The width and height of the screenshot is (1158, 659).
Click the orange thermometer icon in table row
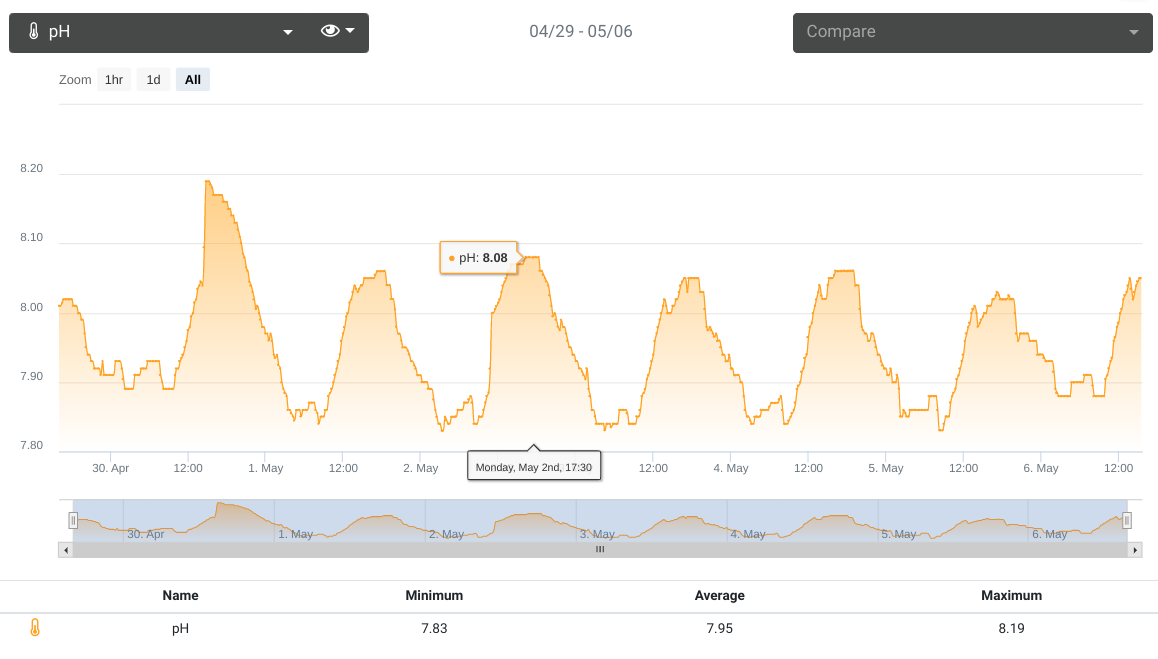tap(35, 628)
